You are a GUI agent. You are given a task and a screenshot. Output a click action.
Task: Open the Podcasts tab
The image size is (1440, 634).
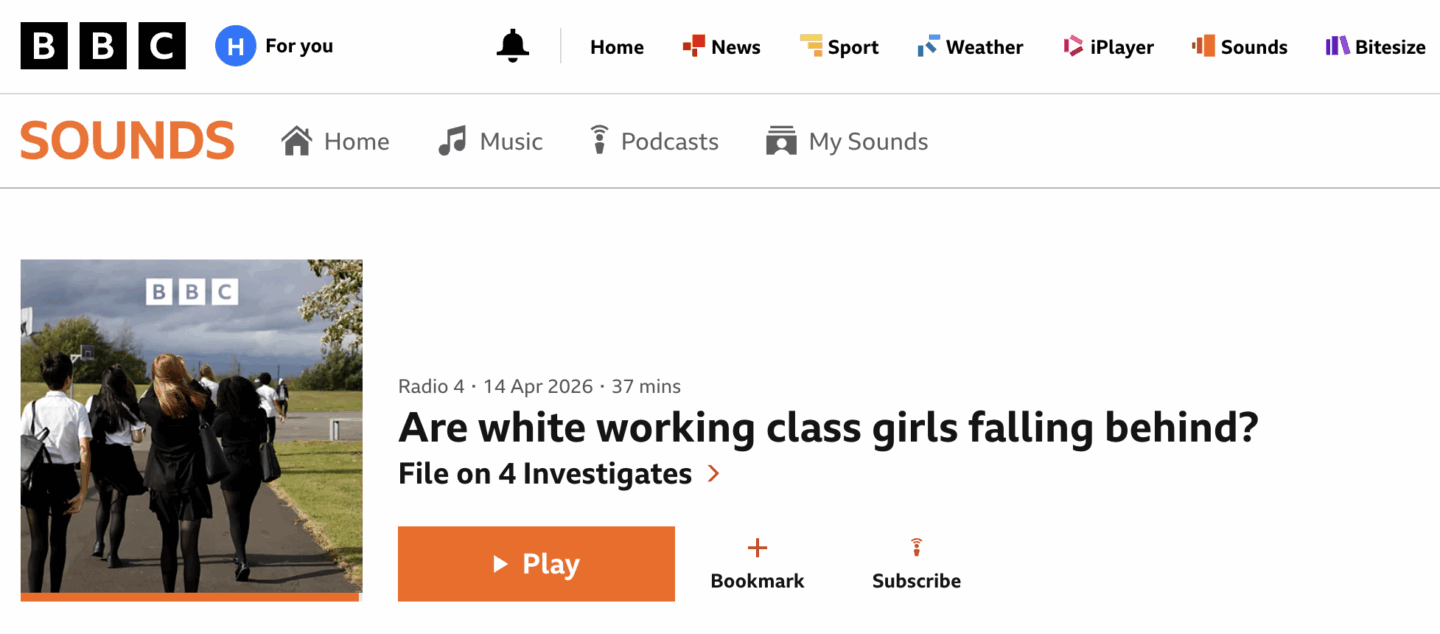[653, 141]
